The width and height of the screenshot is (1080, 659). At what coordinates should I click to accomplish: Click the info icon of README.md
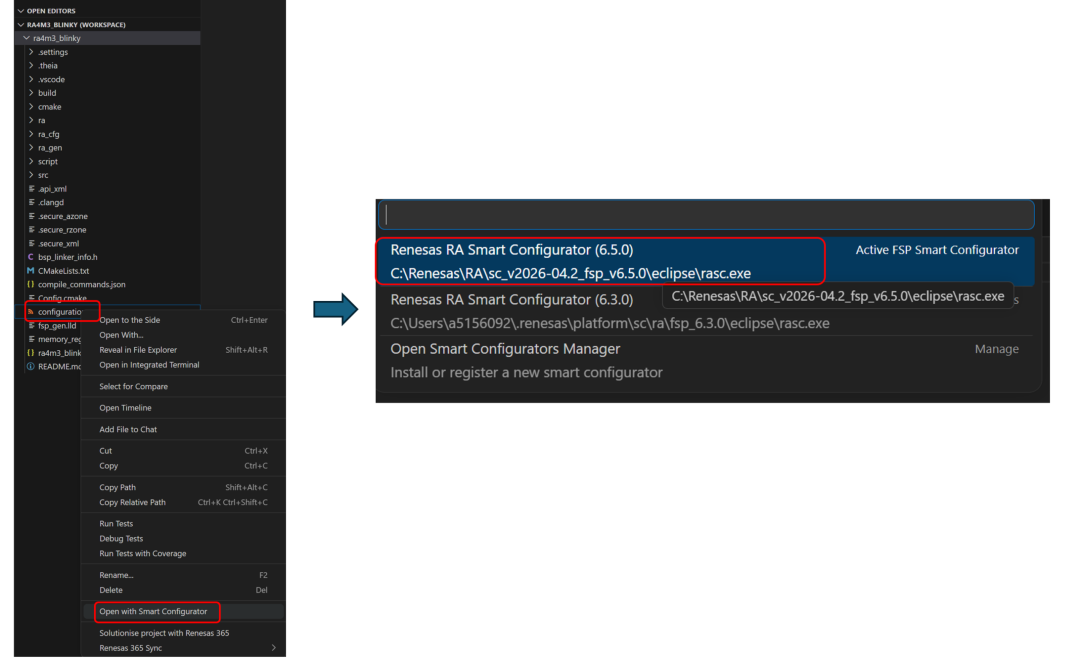(x=30, y=366)
